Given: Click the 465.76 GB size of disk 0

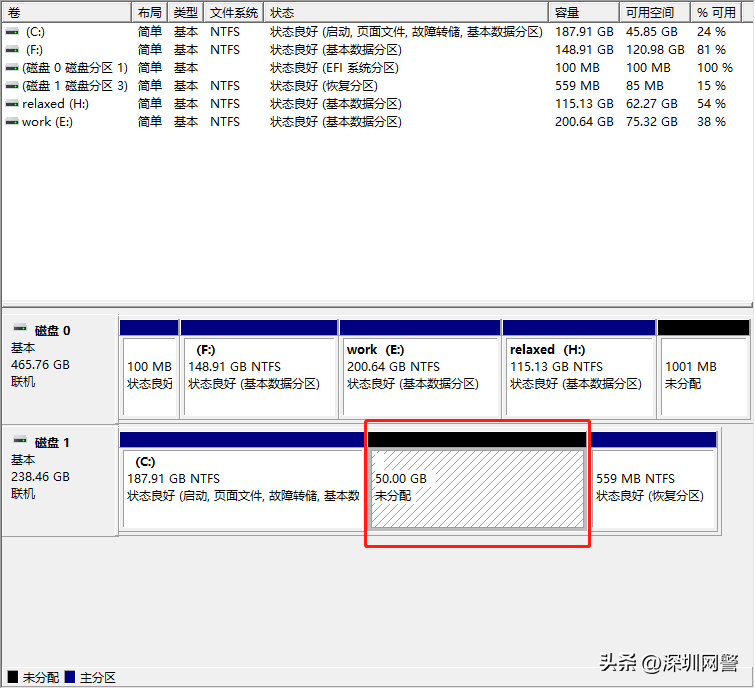Looking at the screenshot, I should coord(40,365).
